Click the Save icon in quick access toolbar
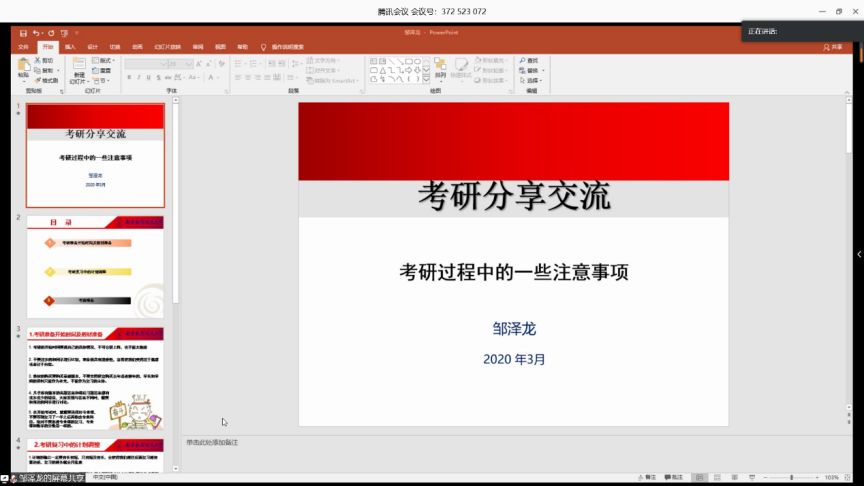The height and width of the screenshot is (486, 864). [22, 33]
